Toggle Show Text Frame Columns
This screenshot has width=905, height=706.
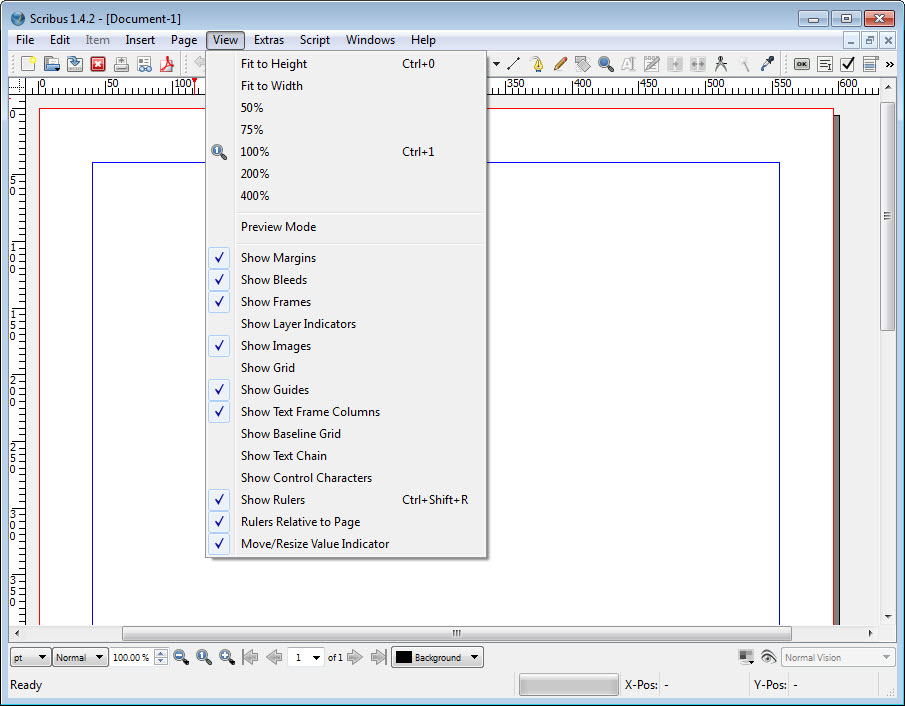pyautogui.click(x=346, y=412)
